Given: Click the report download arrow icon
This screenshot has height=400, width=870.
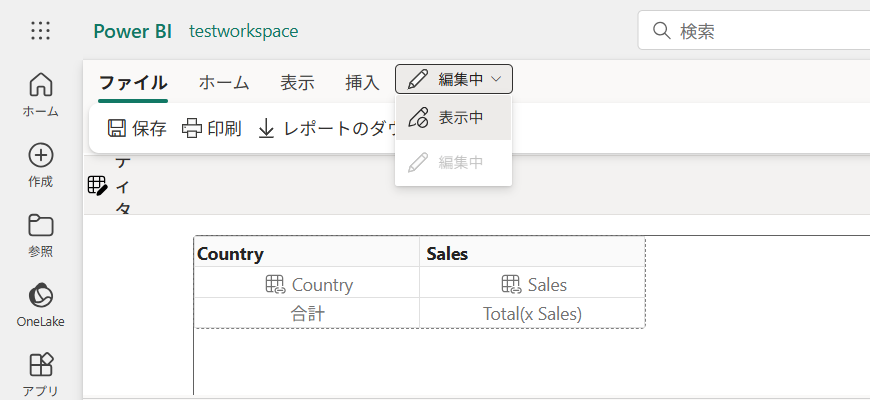Looking at the screenshot, I should click(x=267, y=128).
